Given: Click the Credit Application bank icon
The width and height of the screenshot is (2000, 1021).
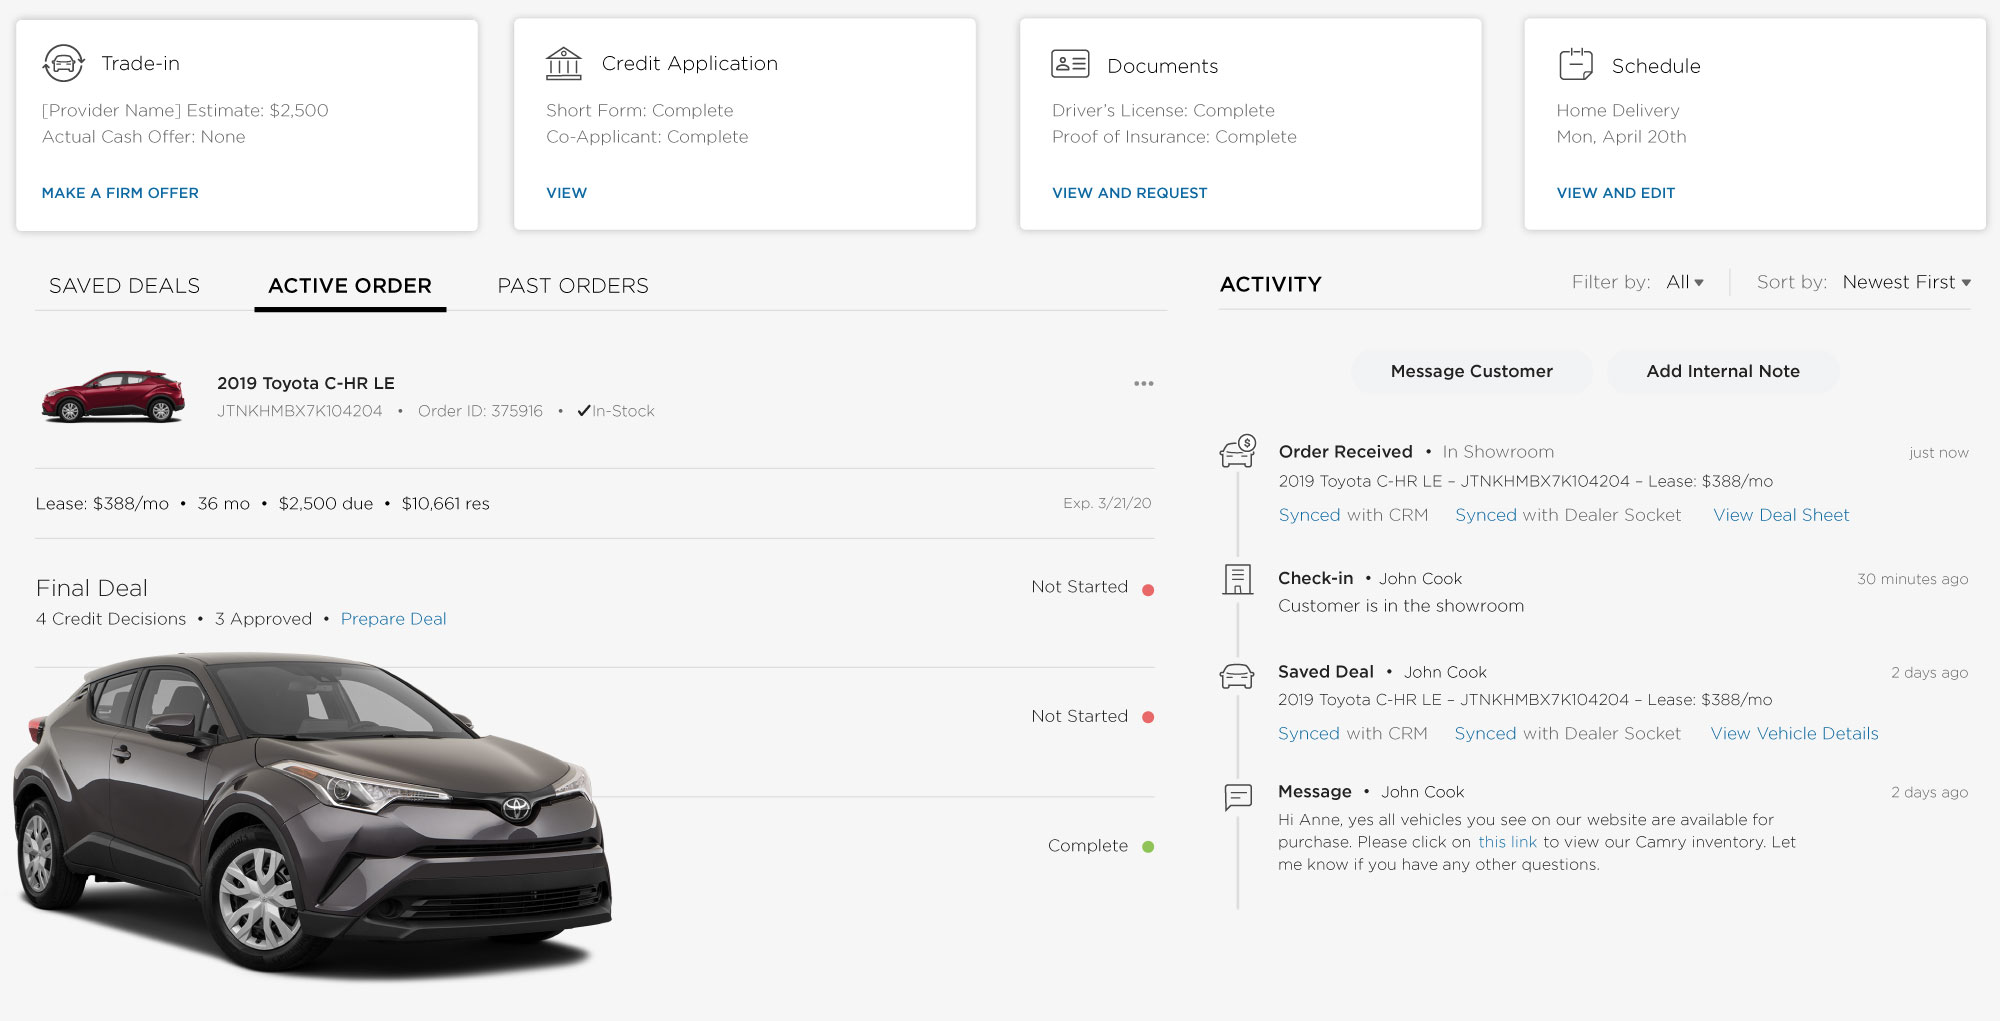Looking at the screenshot, I should click(564, 63).
